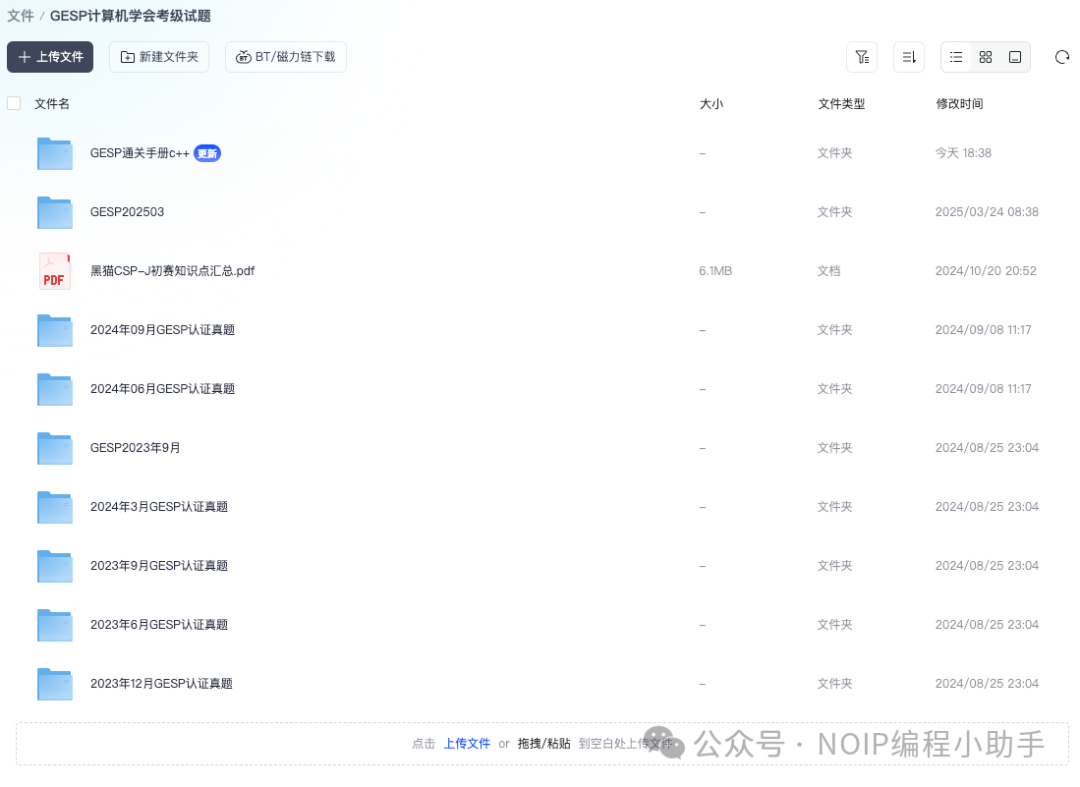
Task: Switch to list view icon
Action: click(x=956, y=57)
